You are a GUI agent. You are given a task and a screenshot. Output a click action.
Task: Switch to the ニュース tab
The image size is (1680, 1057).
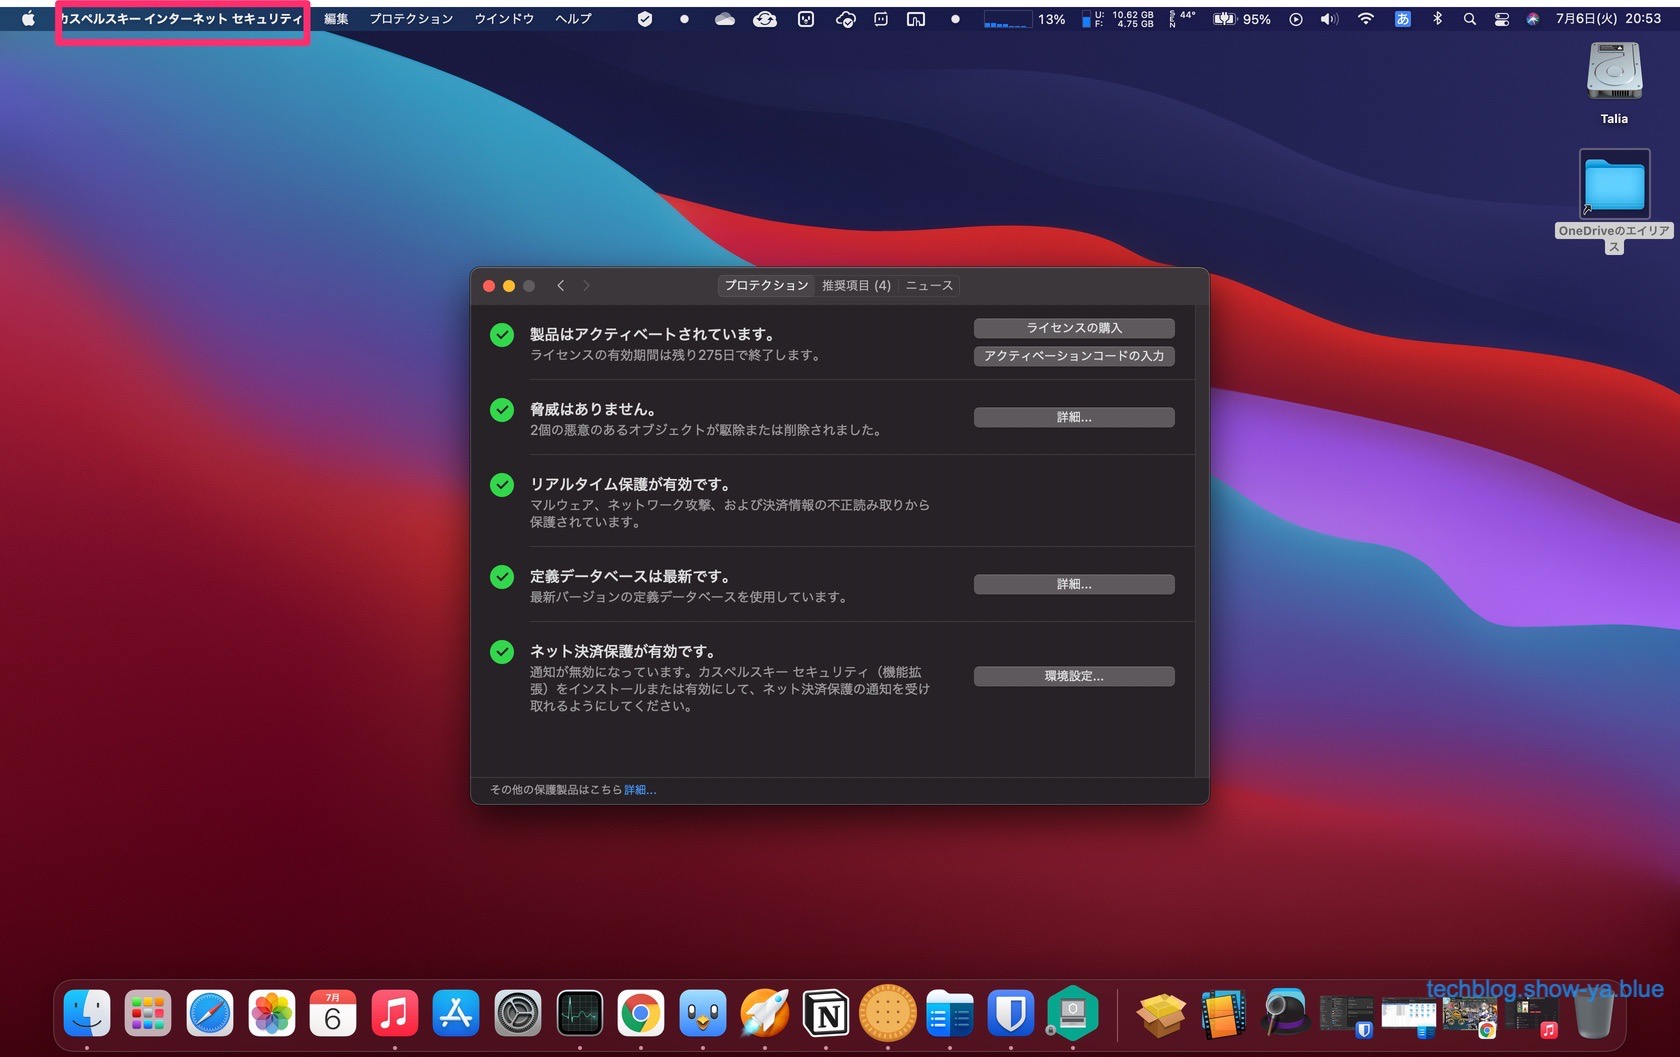(x=929, y=286)
